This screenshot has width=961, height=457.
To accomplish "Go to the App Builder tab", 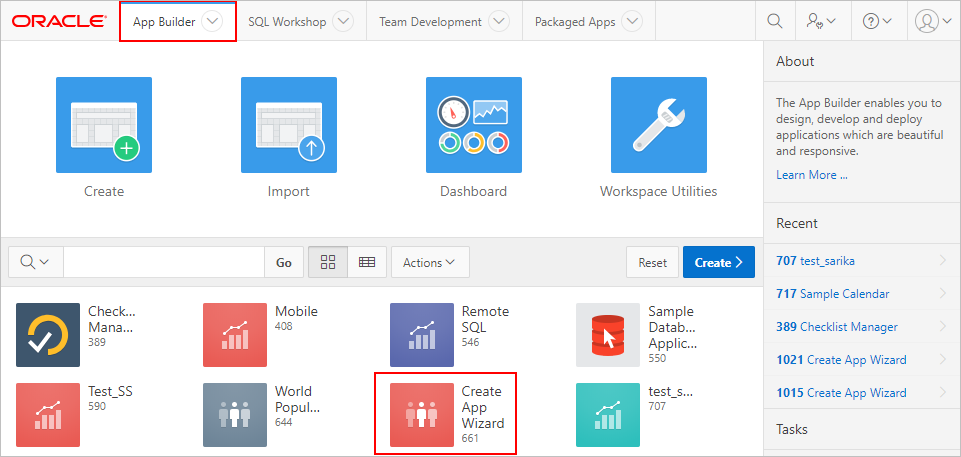I will [164, 21].
